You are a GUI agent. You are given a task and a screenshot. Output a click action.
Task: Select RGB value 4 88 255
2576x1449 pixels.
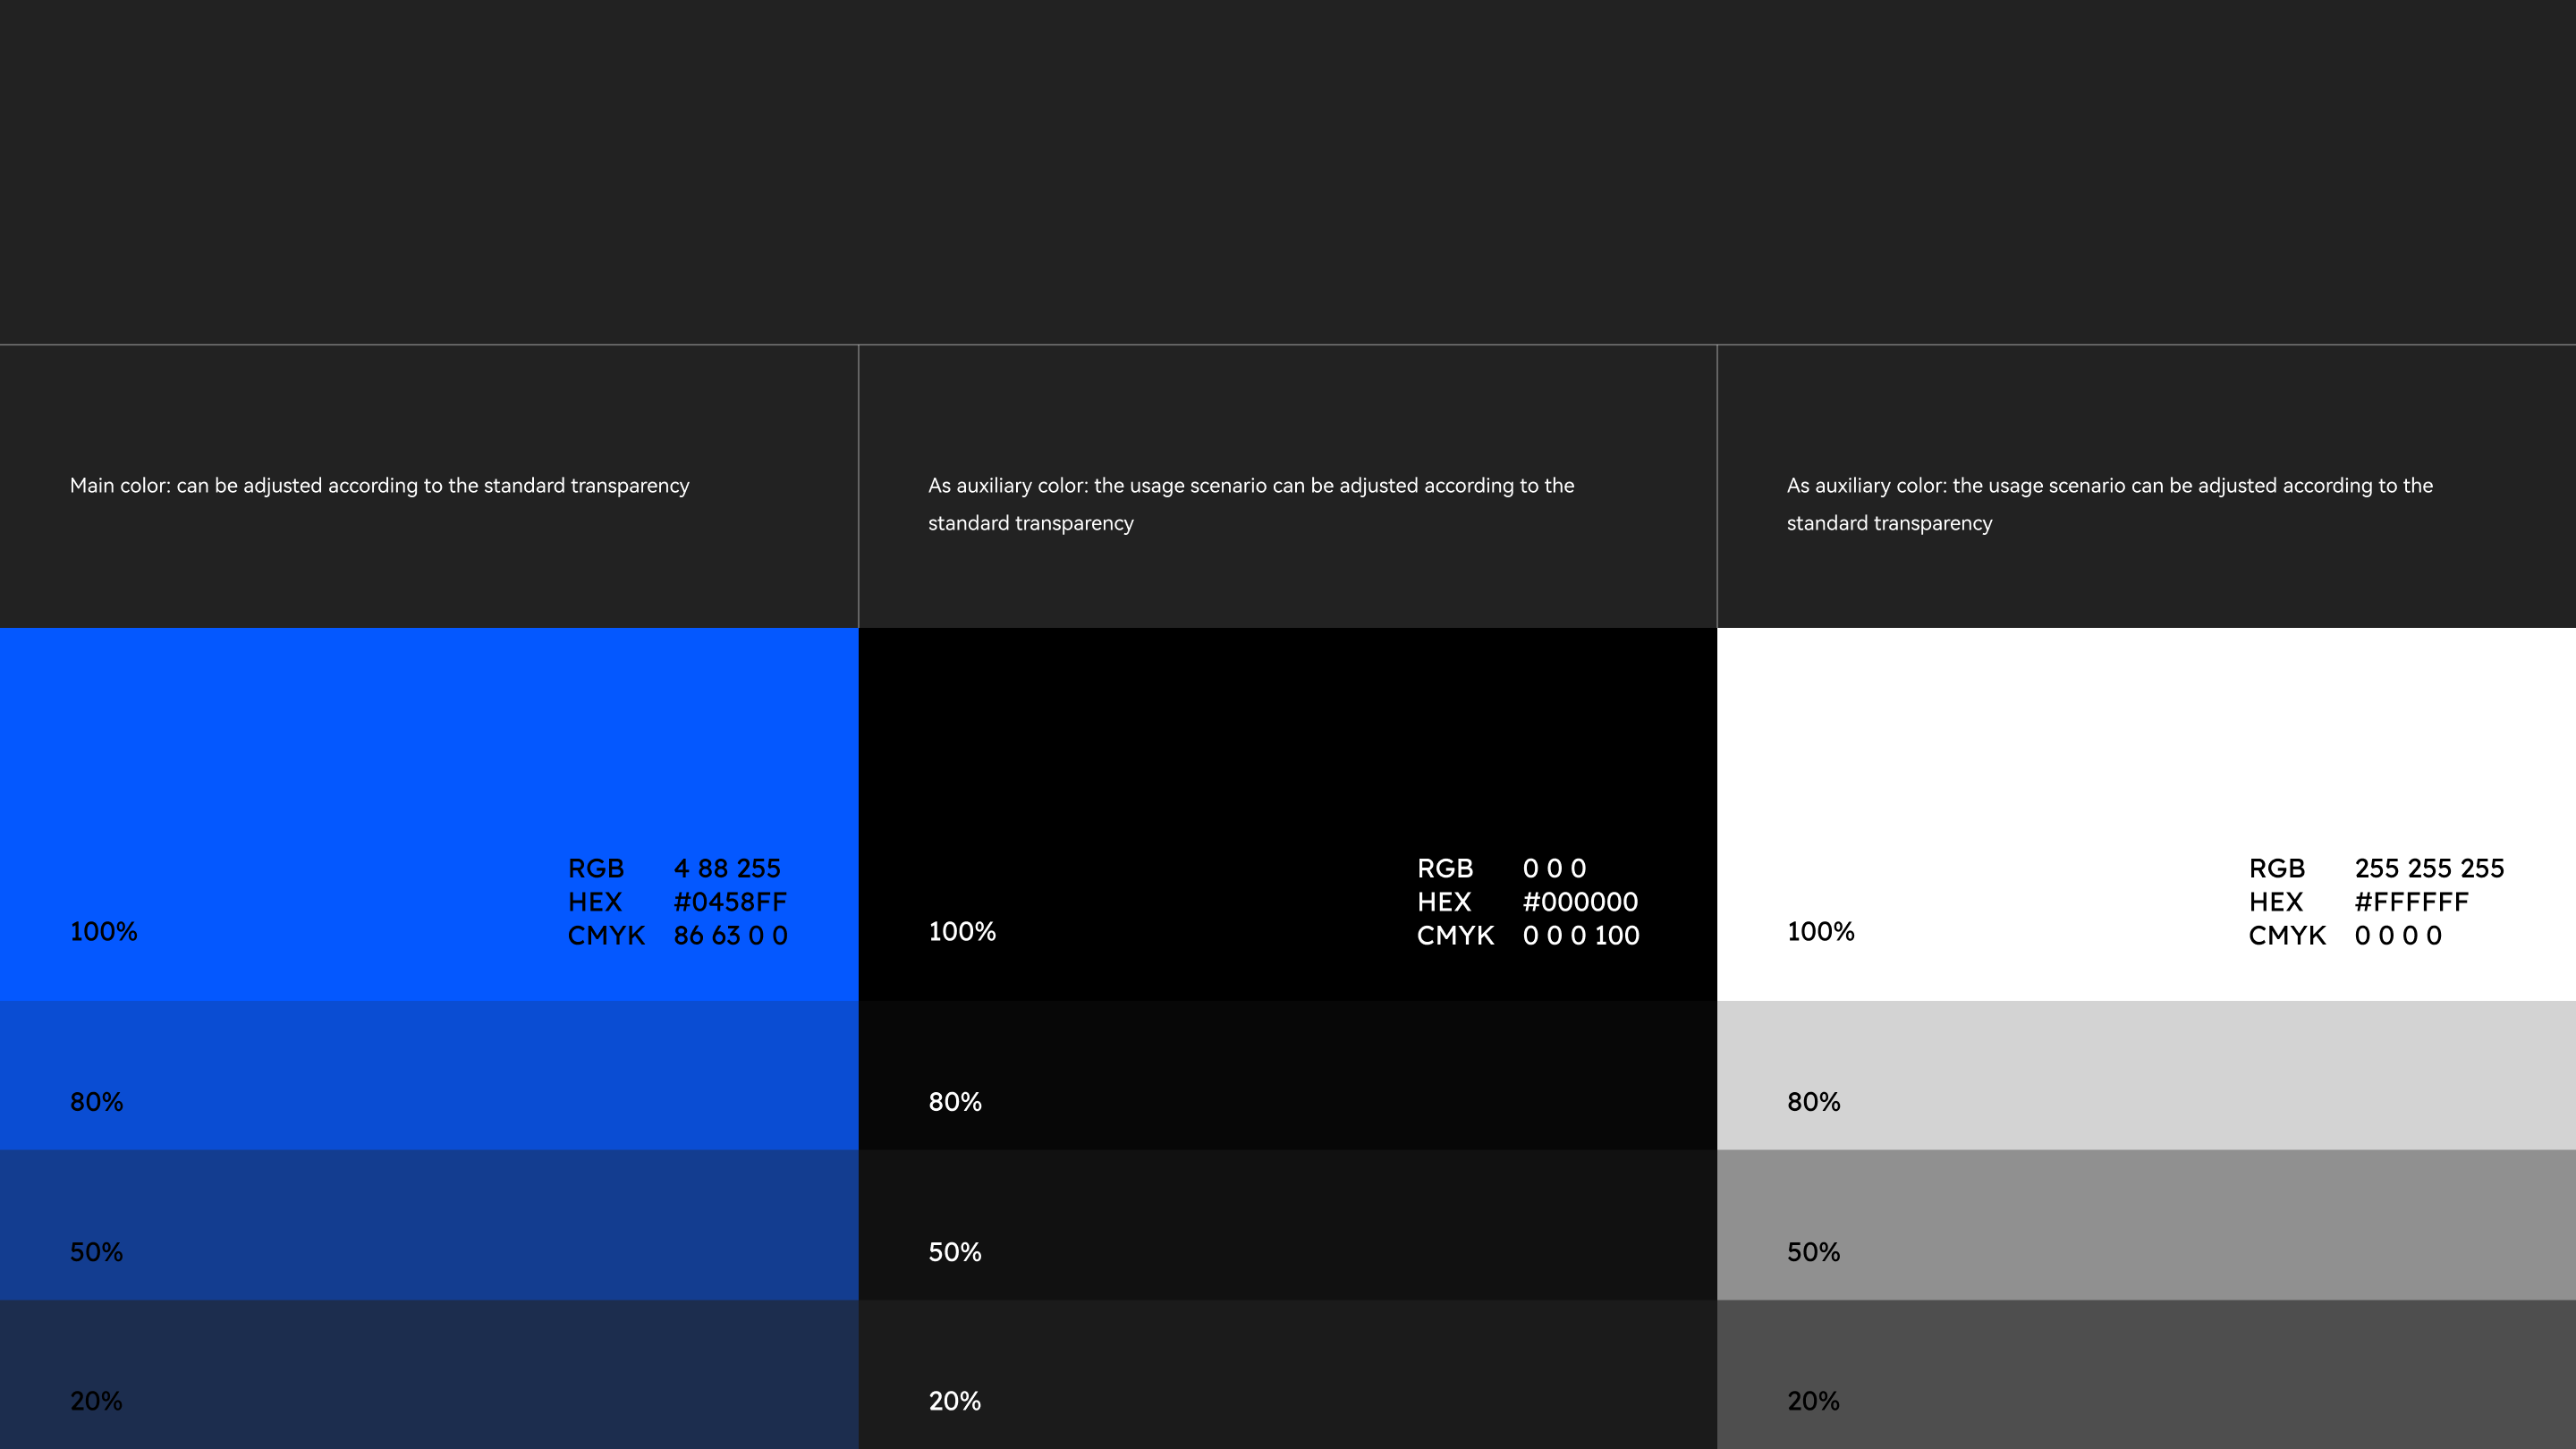tap(727, 868)
